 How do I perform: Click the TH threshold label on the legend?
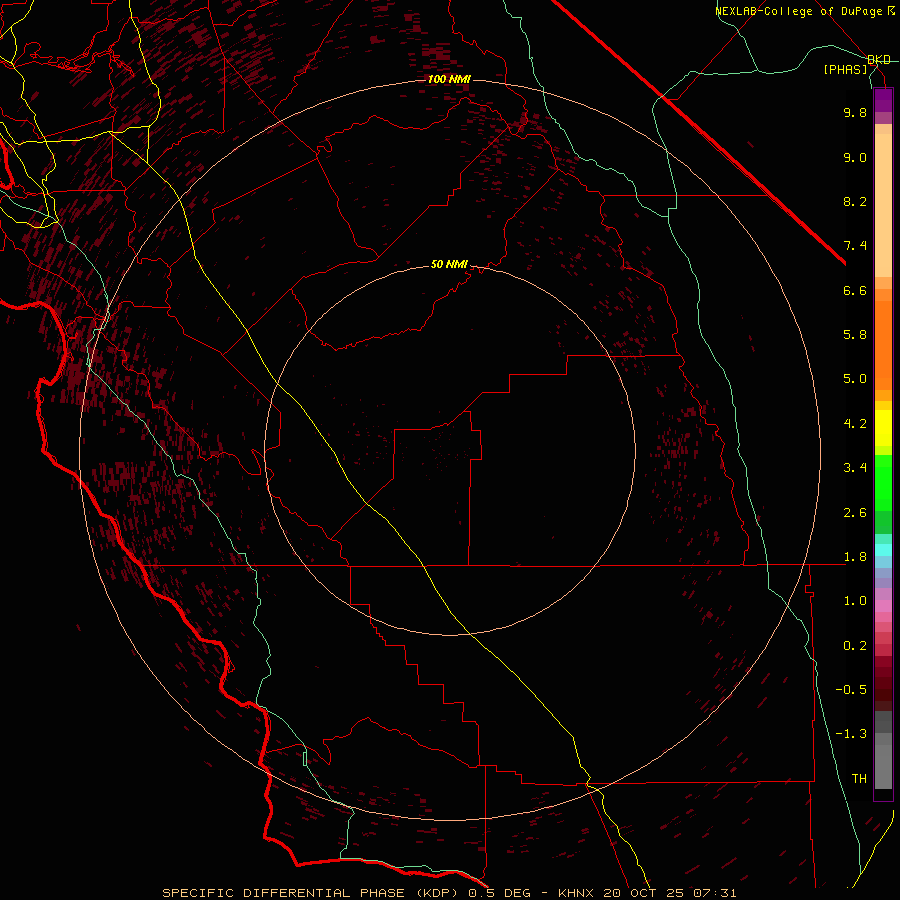[x=859, y=779]
